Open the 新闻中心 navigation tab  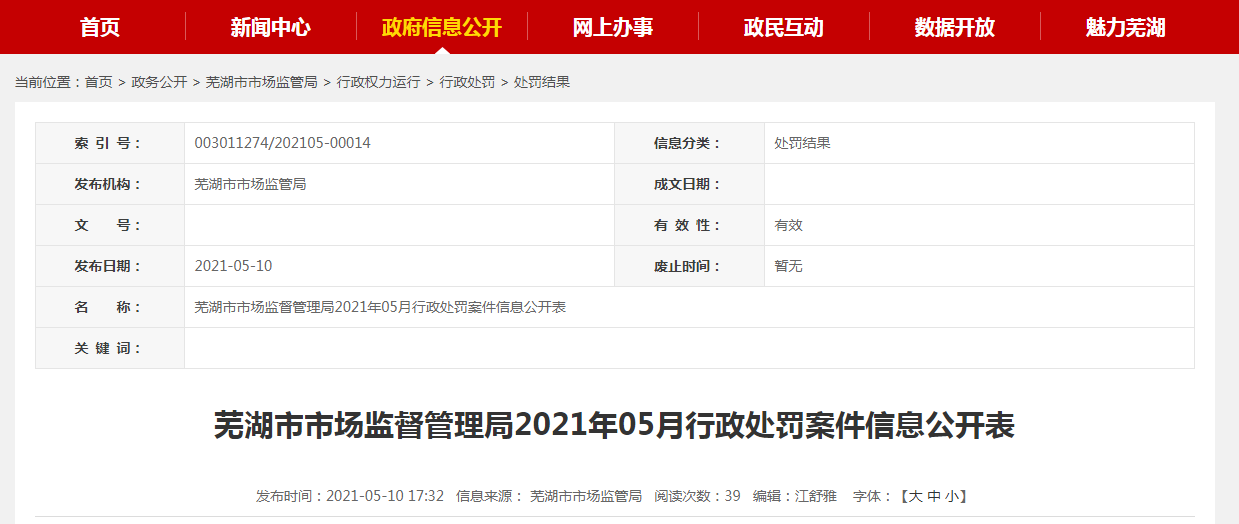point(271,27)
